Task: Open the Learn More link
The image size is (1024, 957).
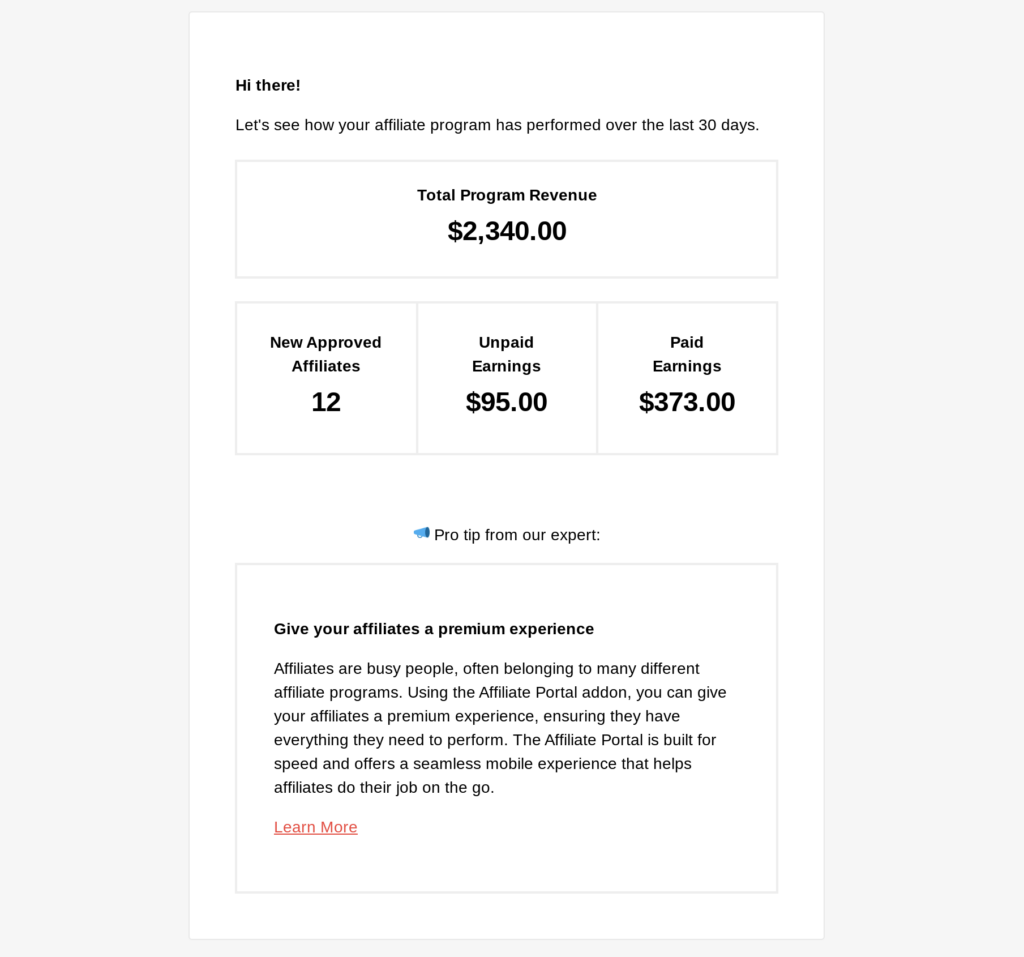Action: click(315, 827)
